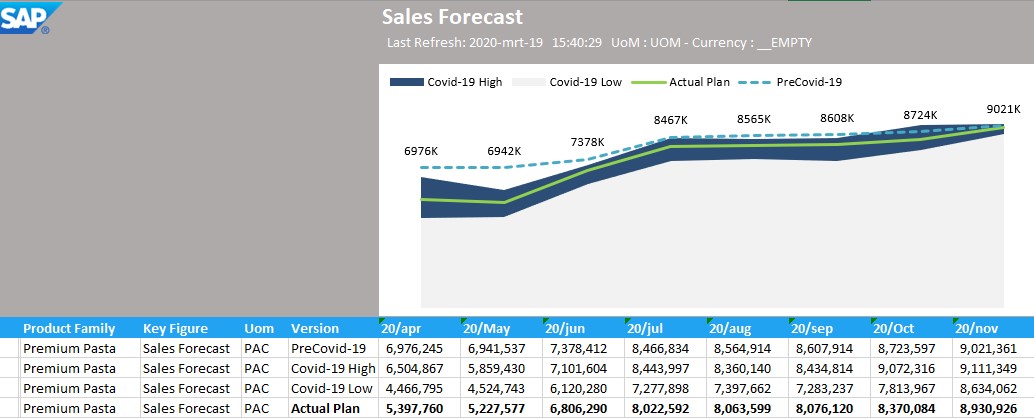Select cell with value 6,504,867
This screenshot has height=418, width=1034.
(419, 368)
